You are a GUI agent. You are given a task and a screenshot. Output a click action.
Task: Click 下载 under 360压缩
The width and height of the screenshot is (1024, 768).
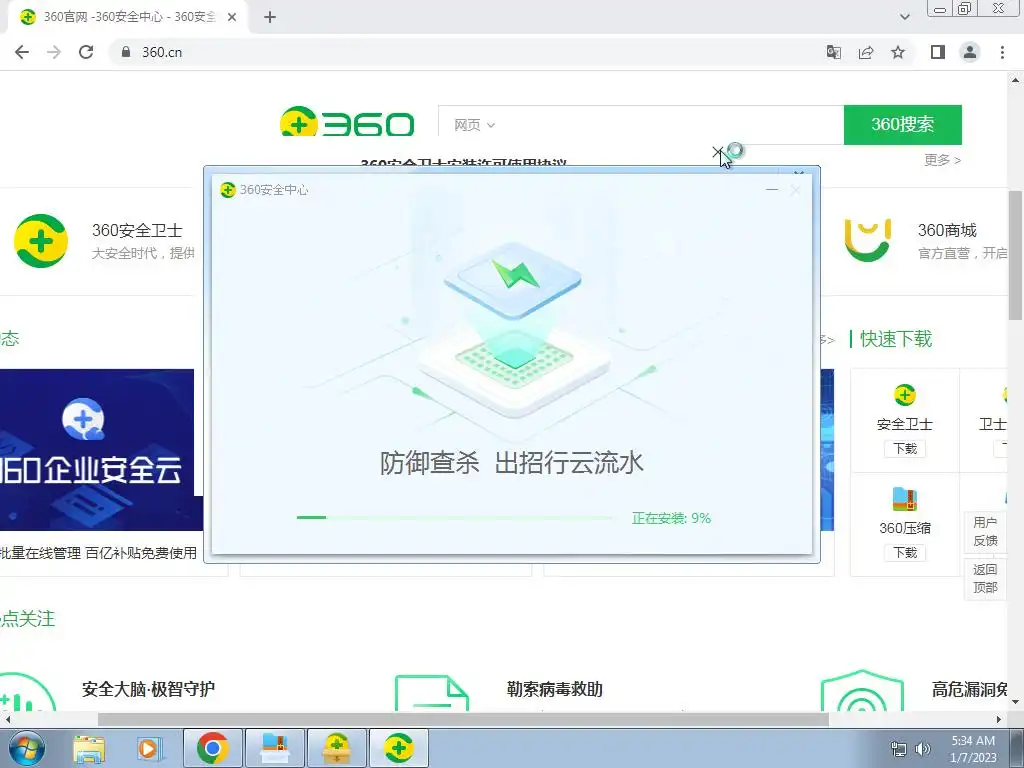coord(905,552)
